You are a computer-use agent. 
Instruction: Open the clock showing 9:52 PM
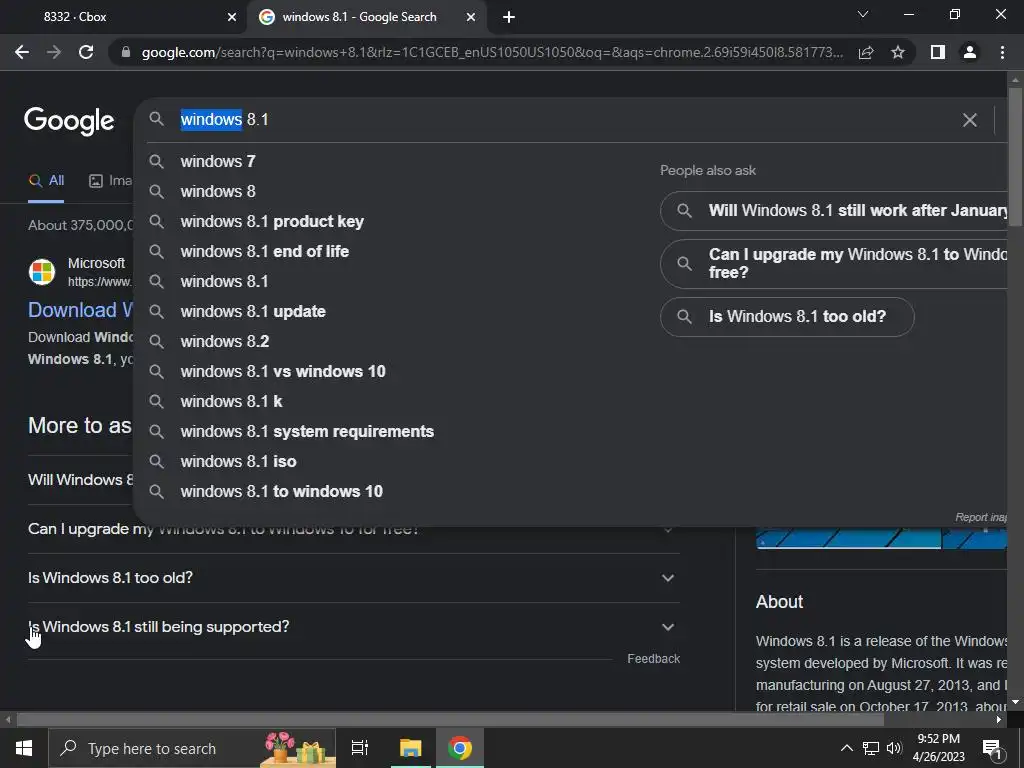coord(938,748)
